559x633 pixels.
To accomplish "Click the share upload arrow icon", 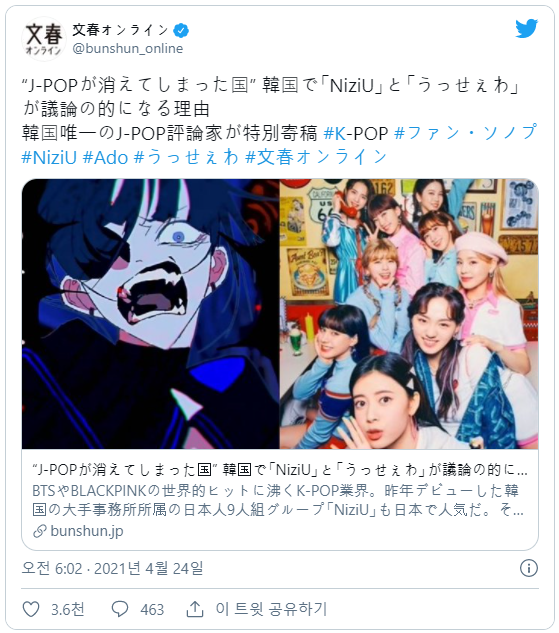I will coord(195,609).
